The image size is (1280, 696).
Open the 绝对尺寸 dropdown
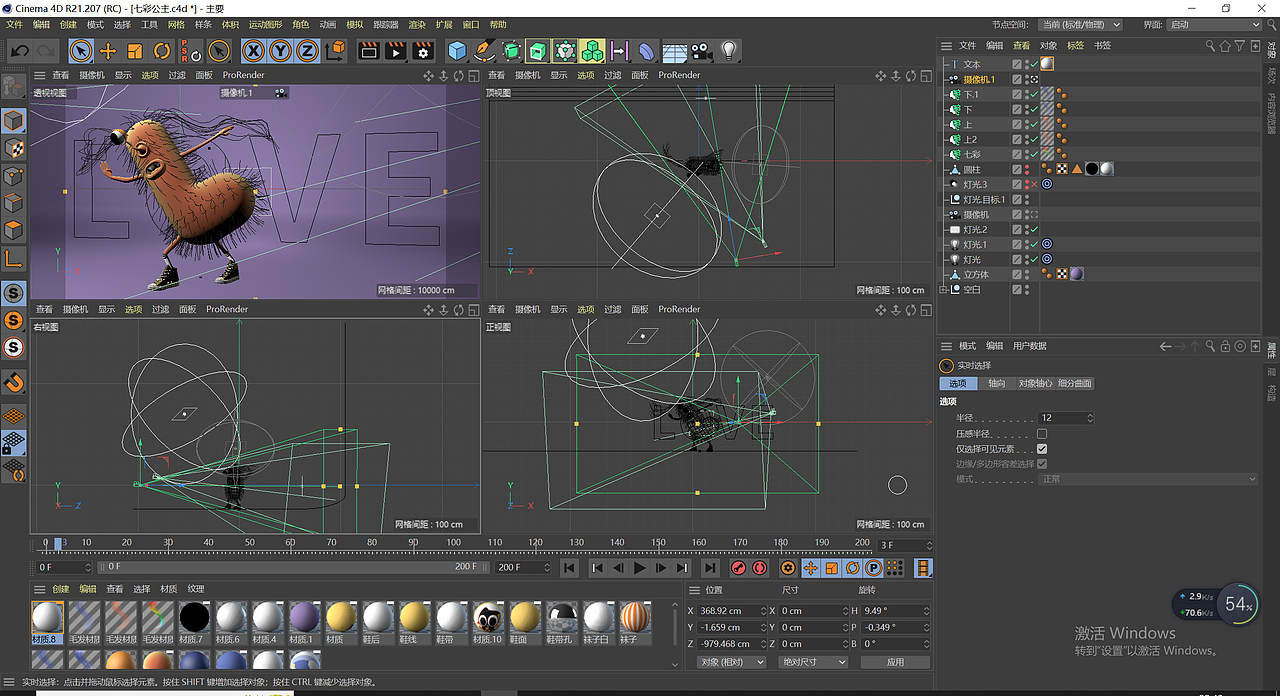[813, 662]
